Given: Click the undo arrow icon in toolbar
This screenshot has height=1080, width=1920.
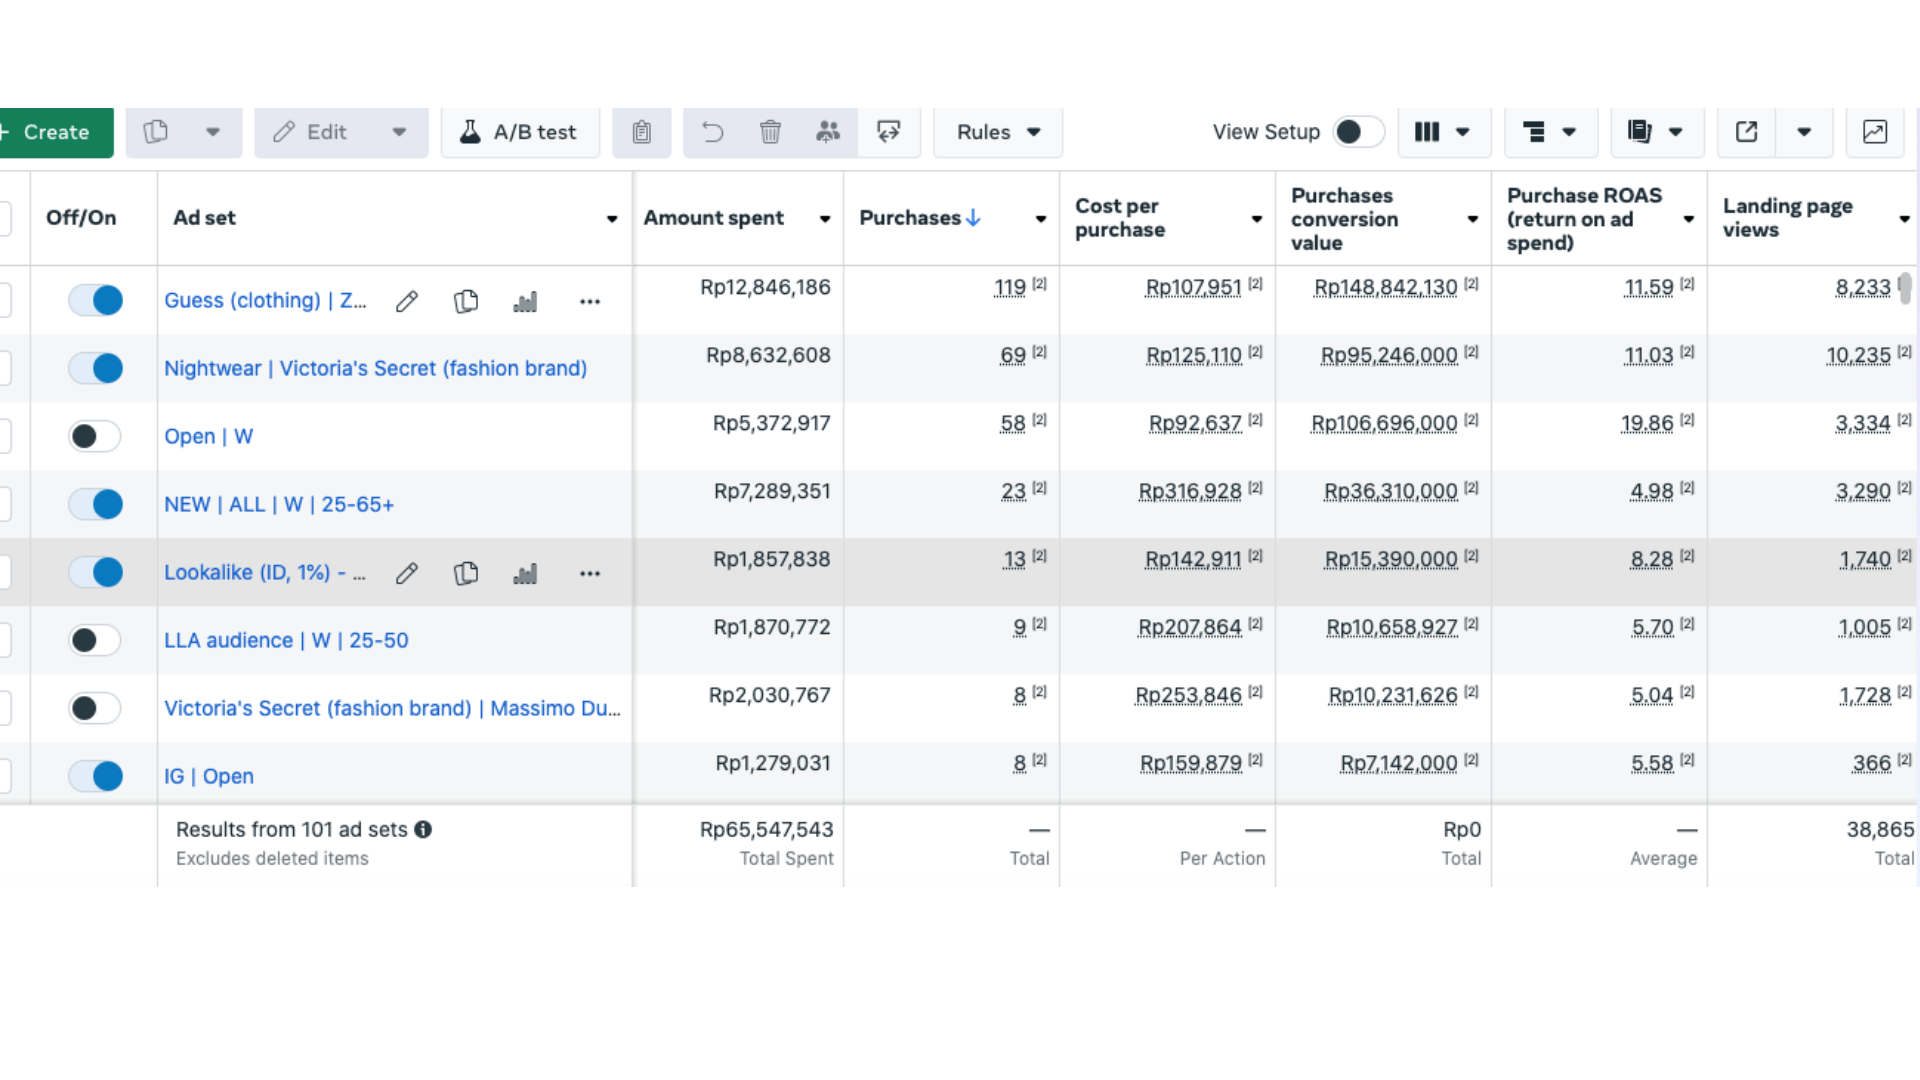Looking at the screenshot, I should 712,132.
